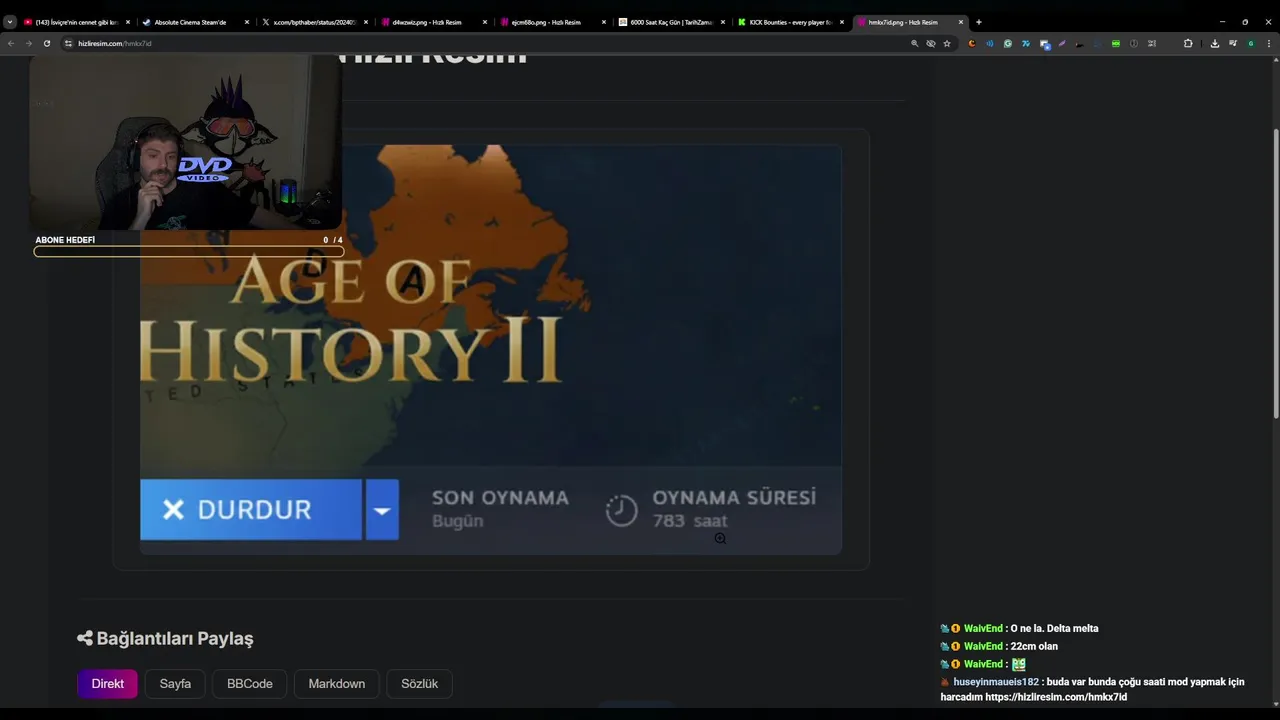Click the WaivEnd username on '22cm olan' message
The image size is (1280, 720).
983,646
